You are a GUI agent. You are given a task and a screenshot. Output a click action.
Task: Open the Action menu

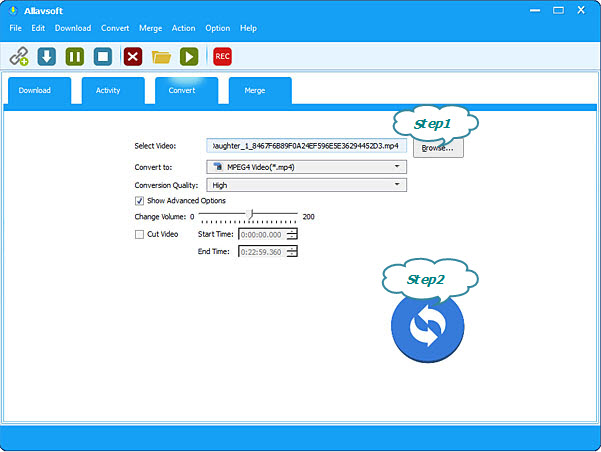tap(183, 28)
